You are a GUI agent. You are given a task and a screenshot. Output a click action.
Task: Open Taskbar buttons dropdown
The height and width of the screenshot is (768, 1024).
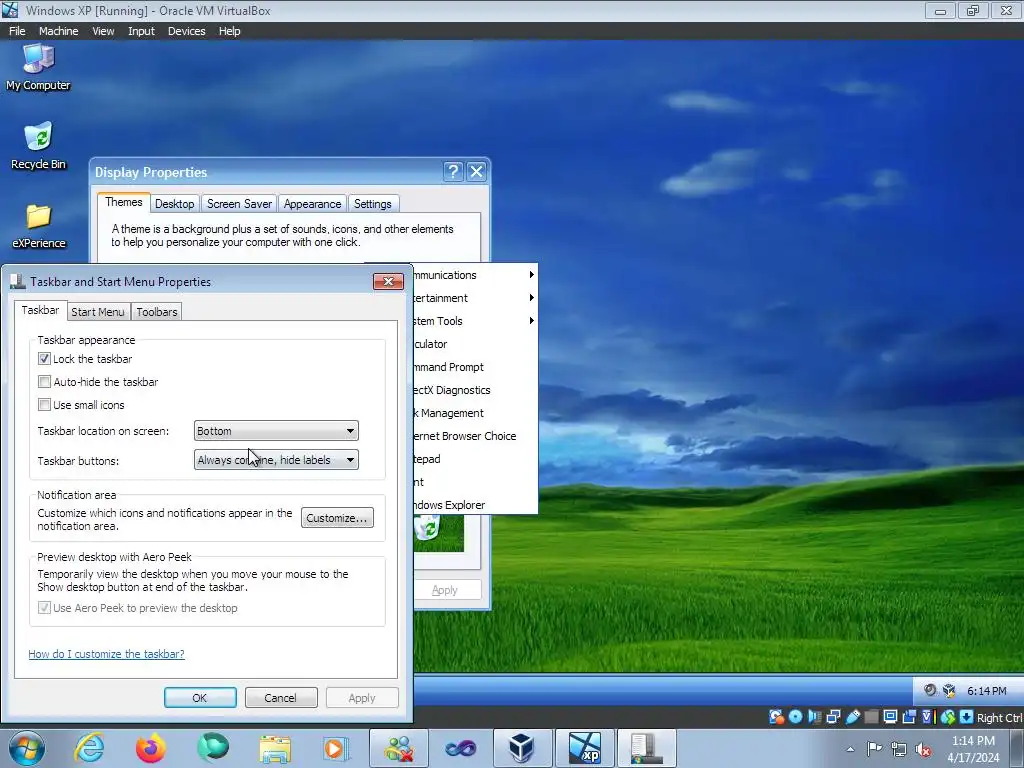pos(276,460)
